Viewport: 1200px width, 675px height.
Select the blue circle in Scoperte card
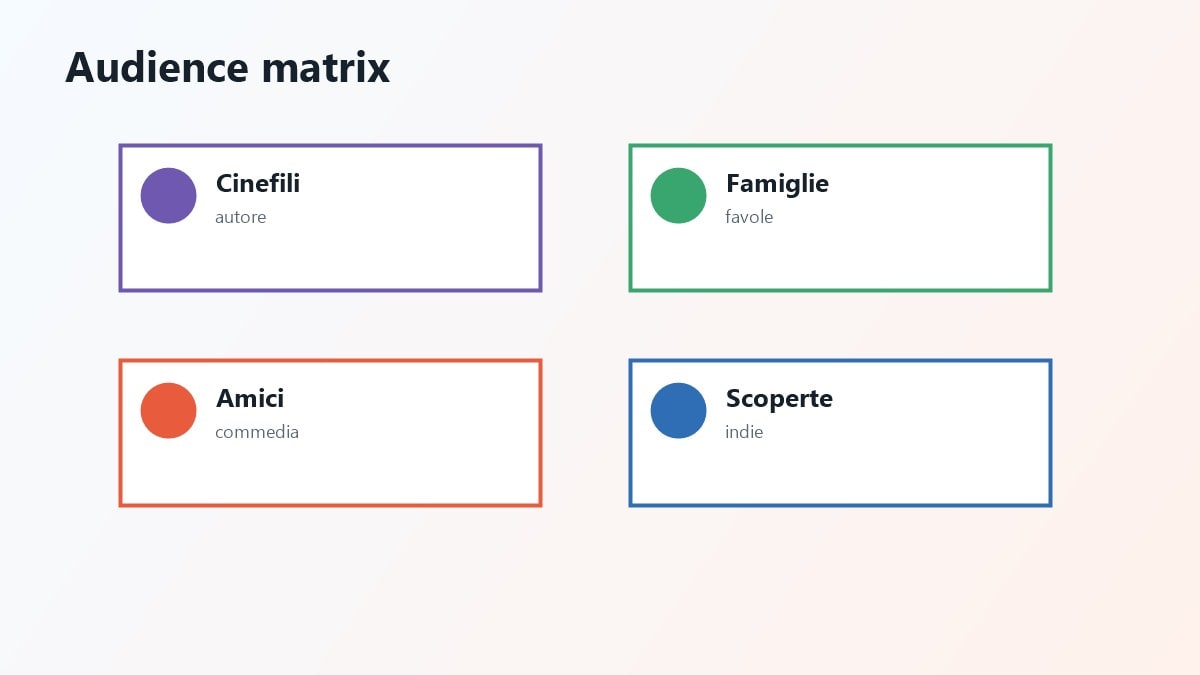coord(678,411)
